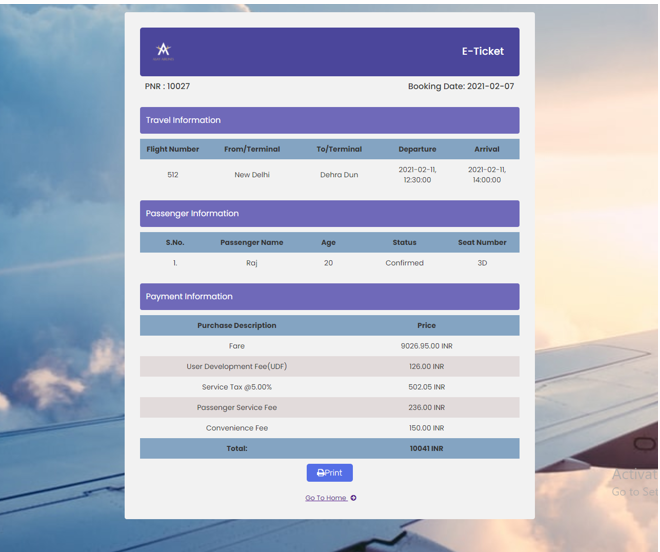Screen dimensions: 660x552
Task: Select seat number 3D cell
Action: point(482,263)
